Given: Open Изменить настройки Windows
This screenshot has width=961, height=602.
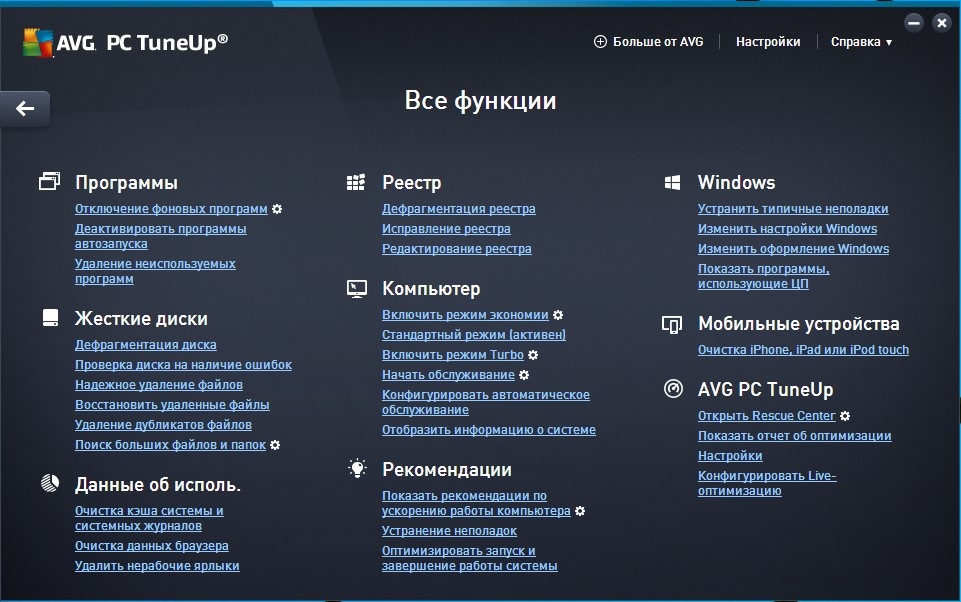Looking at the screenshot, I should pyautogui.click(x=788, y=229).
